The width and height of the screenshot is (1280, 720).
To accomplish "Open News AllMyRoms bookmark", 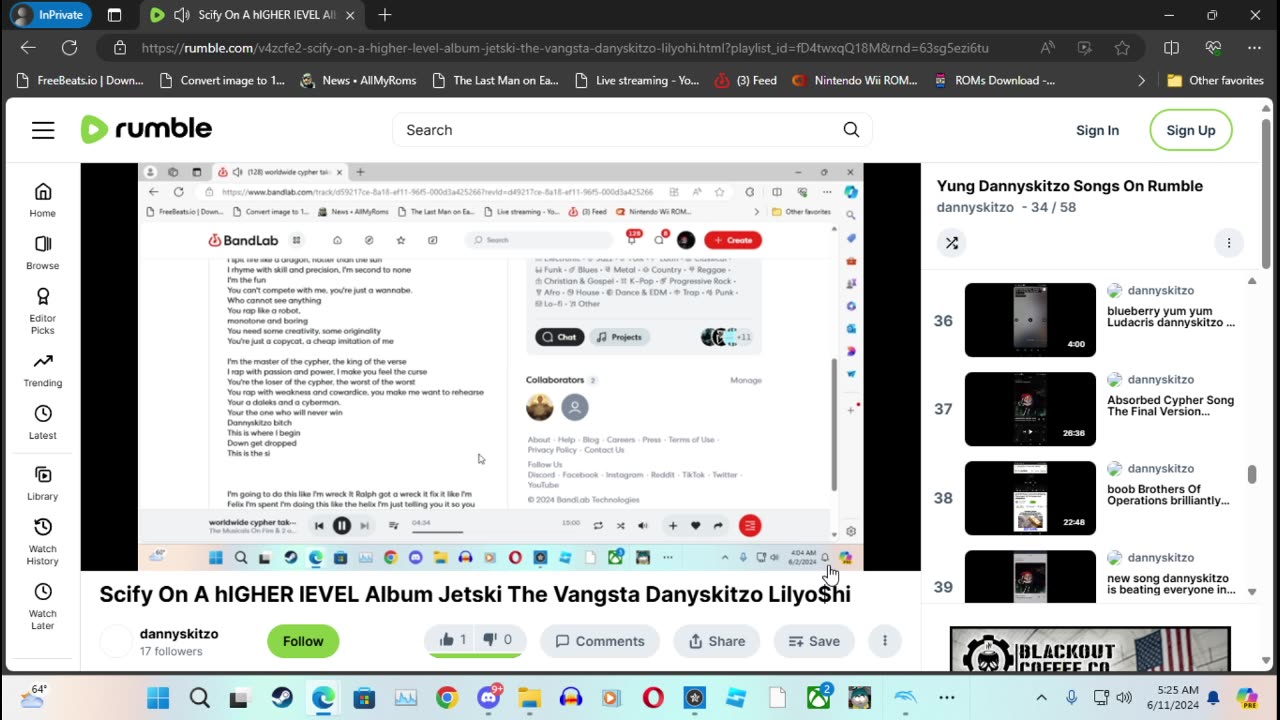I will 357,80.
